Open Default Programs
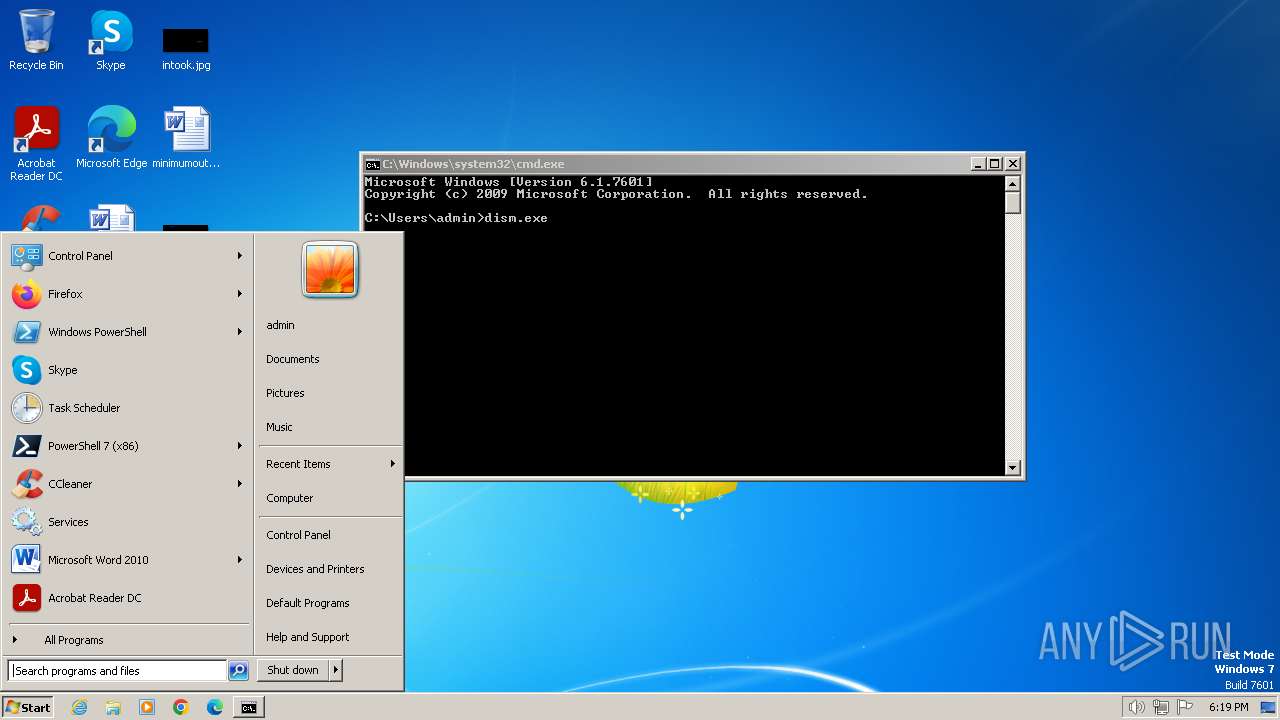 (307, 603)
